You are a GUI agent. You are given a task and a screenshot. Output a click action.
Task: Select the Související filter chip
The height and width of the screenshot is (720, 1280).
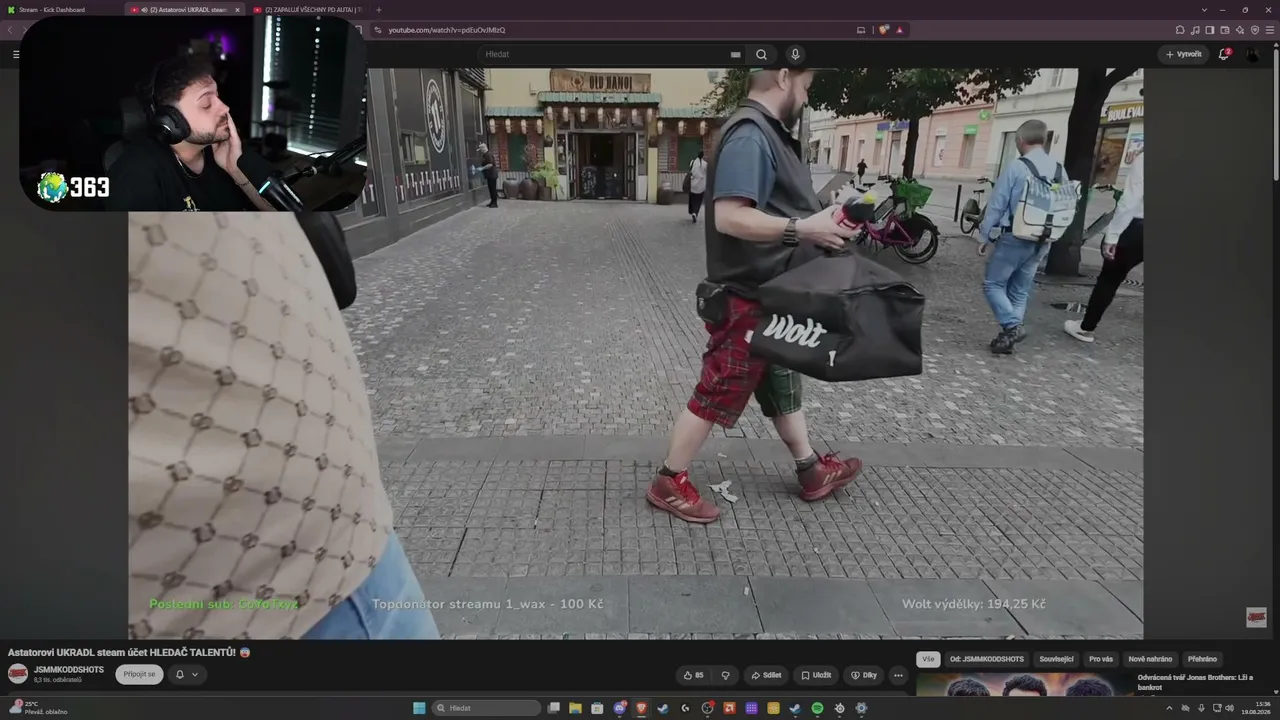[x=1056, y=659]
